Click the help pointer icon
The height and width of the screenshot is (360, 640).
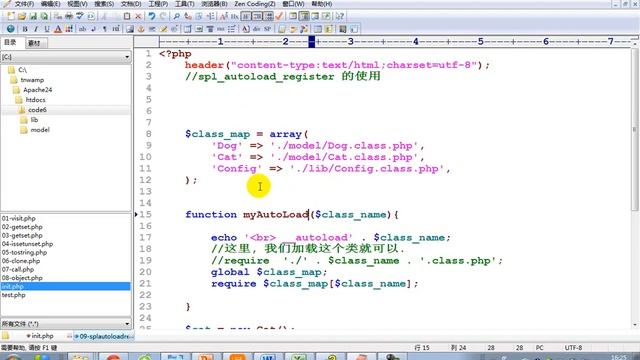point(340,16)
